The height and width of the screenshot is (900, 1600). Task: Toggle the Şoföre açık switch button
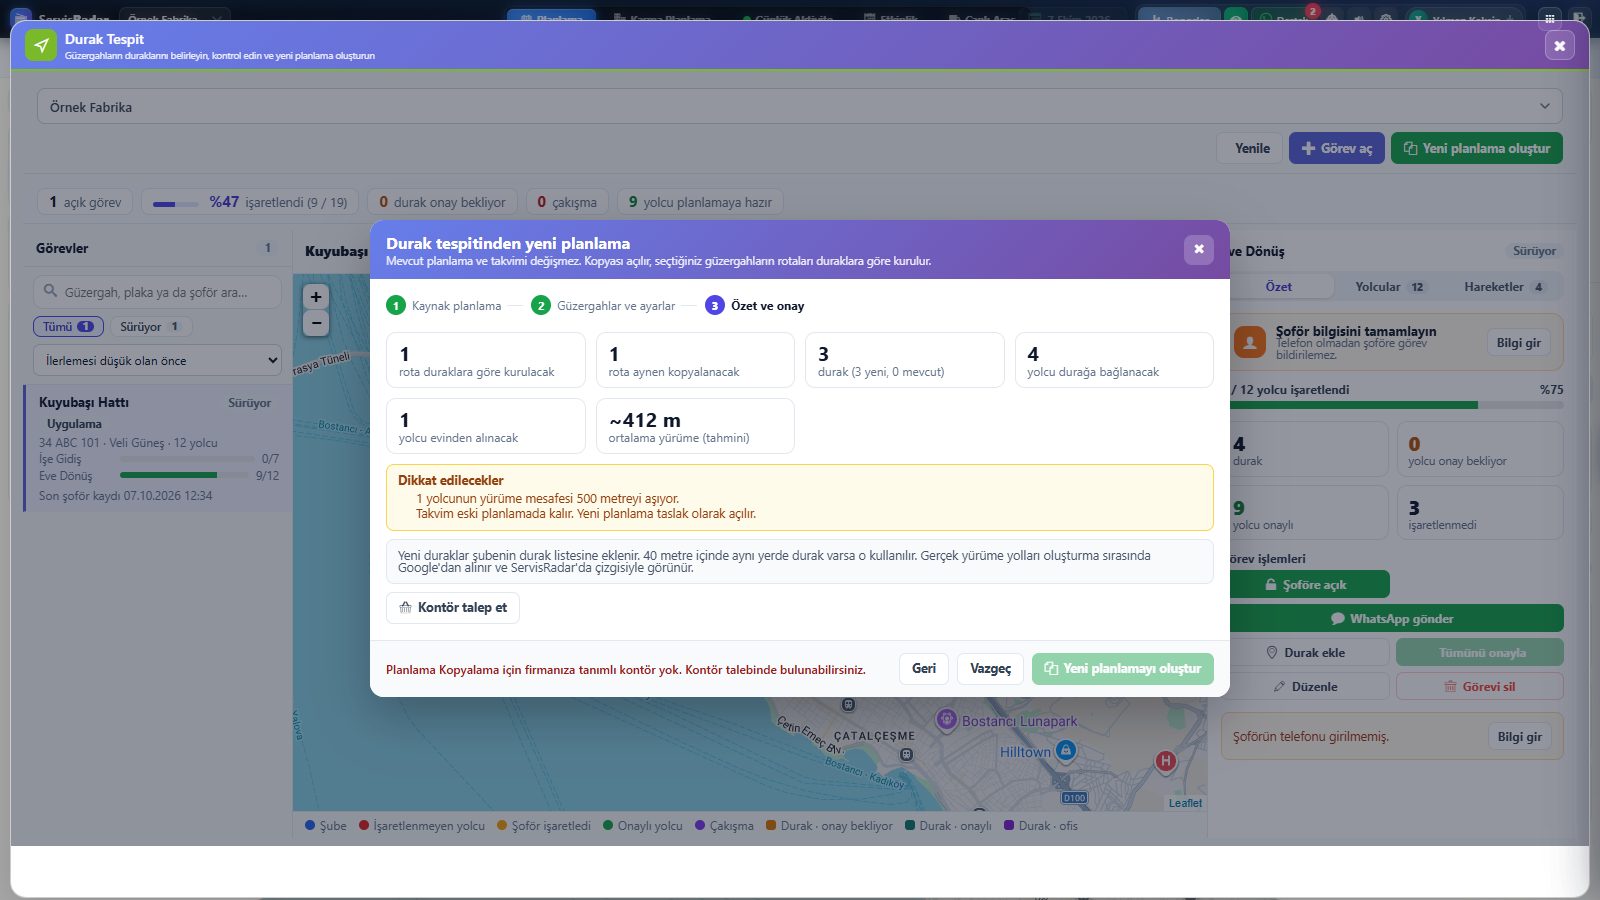click(1306, 585)
